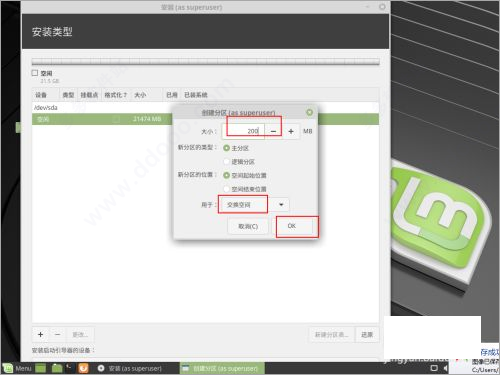Cancel the create partition dialog with 取消(C)

click(248, 227)
